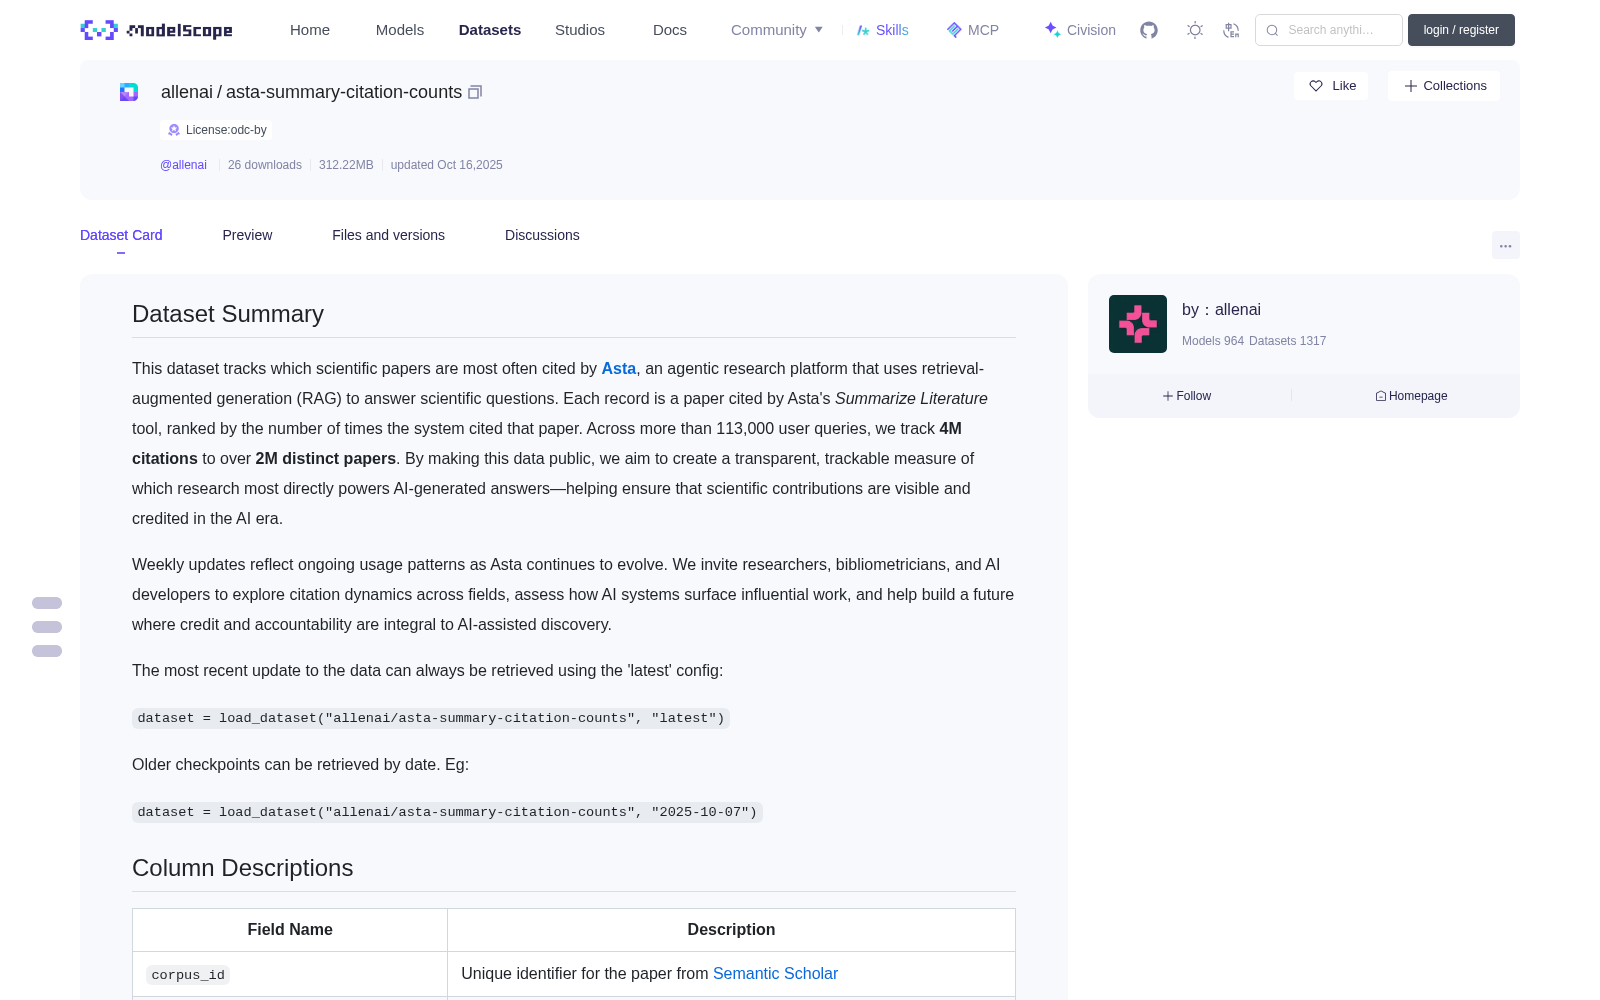Viewport: 1600px width, 1000px height.
Task: Go to the Home page
Action: pos(310,30)
